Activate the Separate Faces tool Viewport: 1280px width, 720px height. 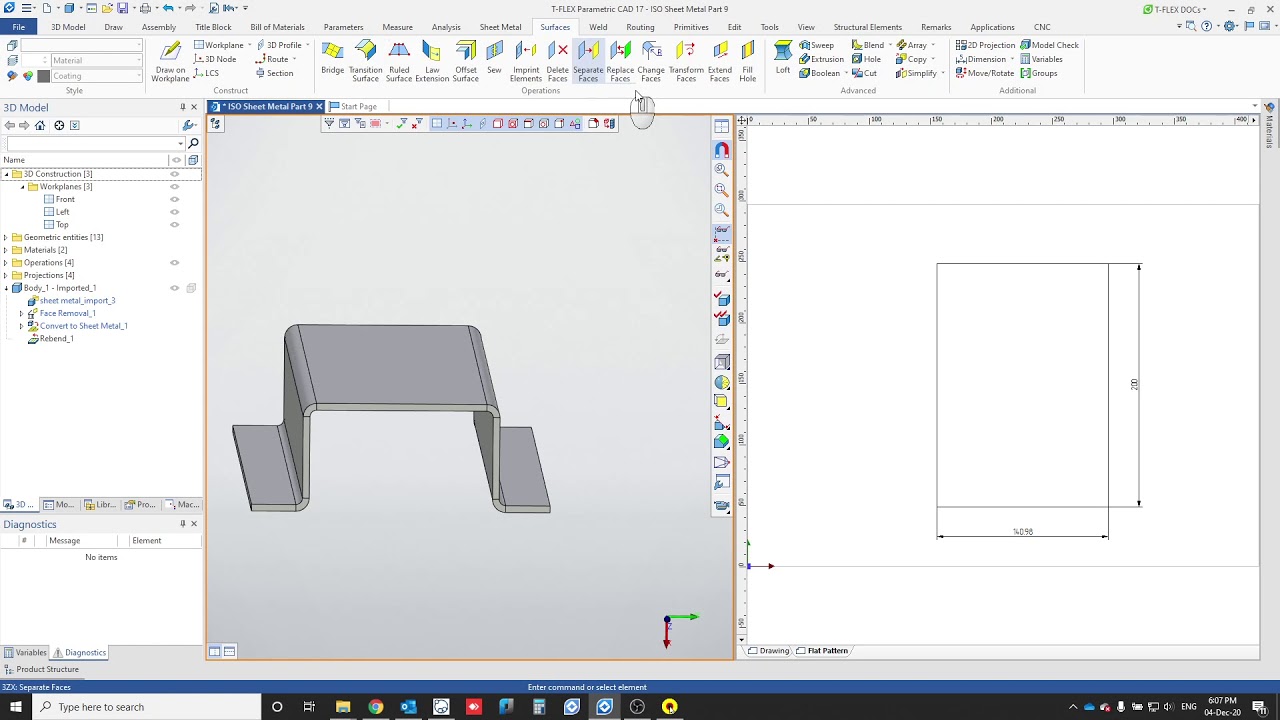pos(588,60)
